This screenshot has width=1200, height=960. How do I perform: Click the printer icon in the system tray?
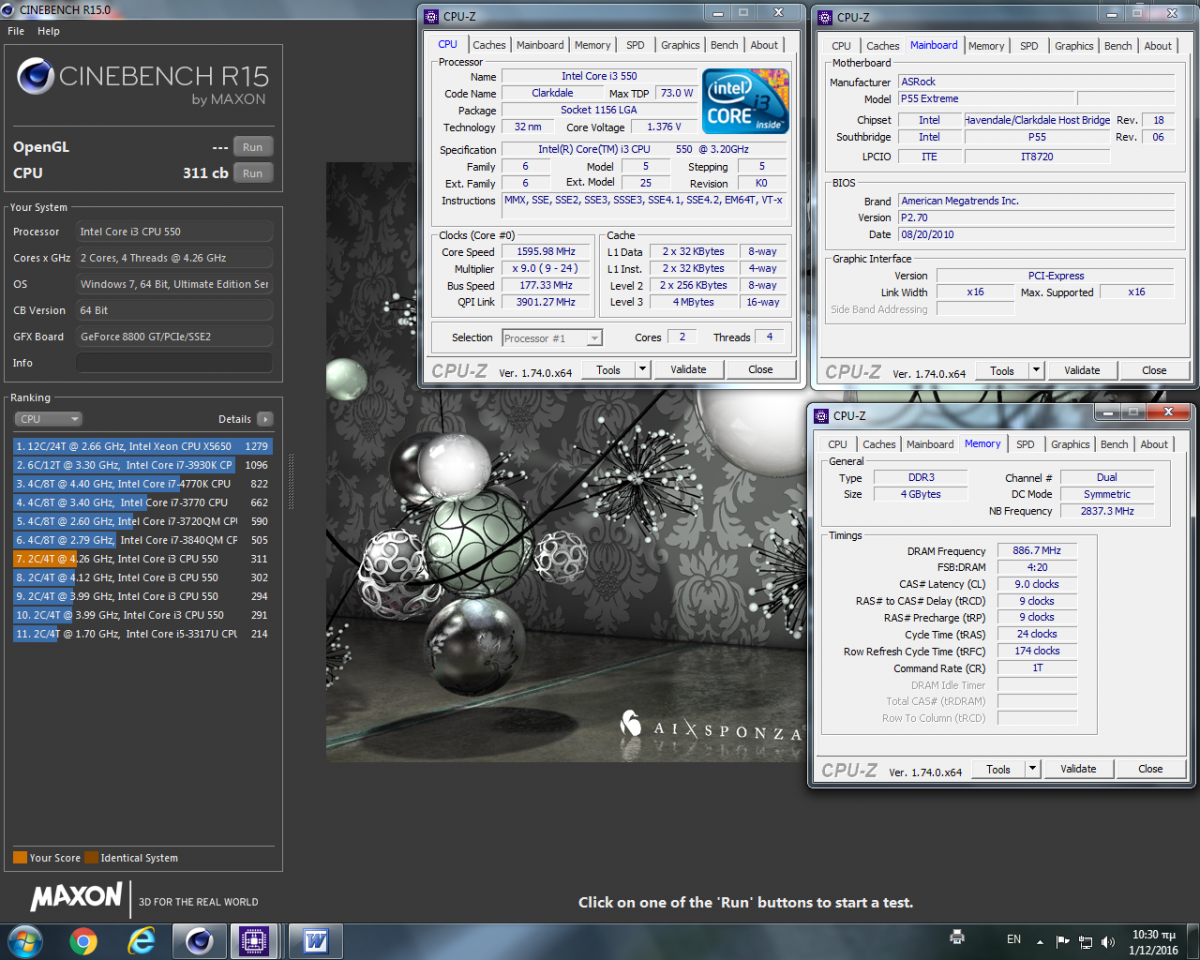coord(957,938)
